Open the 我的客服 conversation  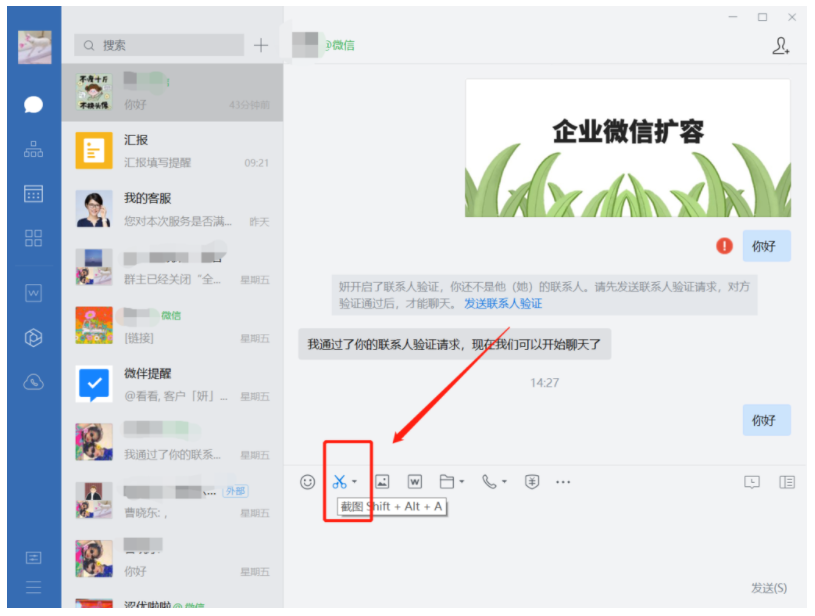click(x=173, y=209)
